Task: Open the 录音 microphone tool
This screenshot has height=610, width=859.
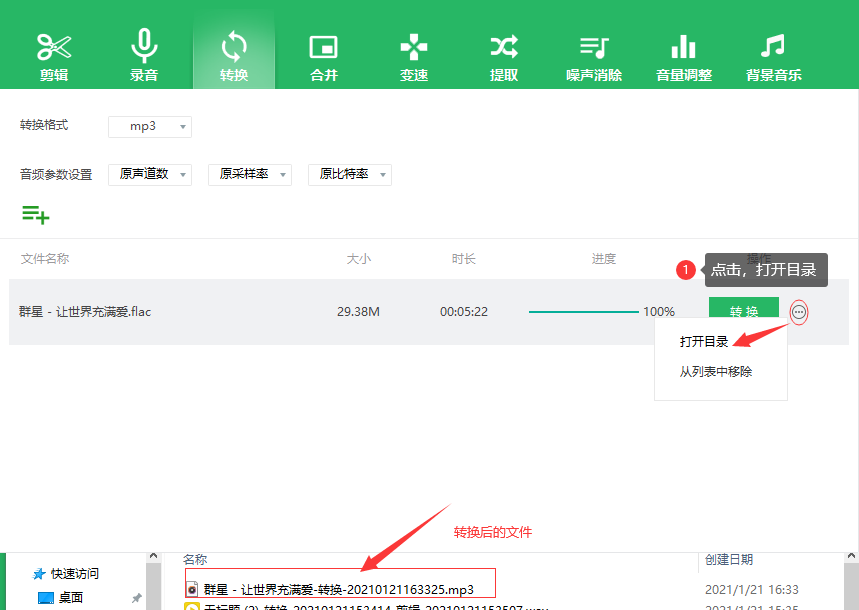Action: click(x=144, y=57)
